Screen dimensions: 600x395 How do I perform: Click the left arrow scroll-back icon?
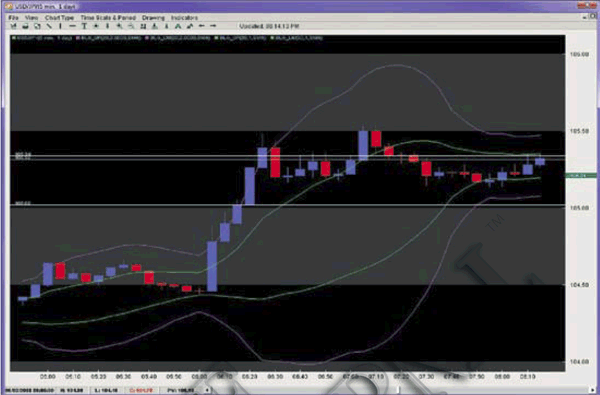click(202, 26)
